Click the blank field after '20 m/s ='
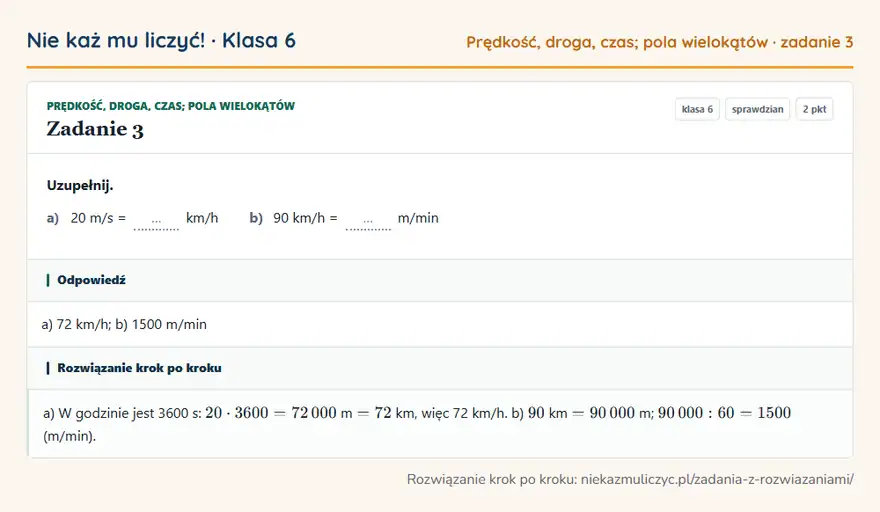The height and width of the screenshot is (512, 880). click(156, 220)
